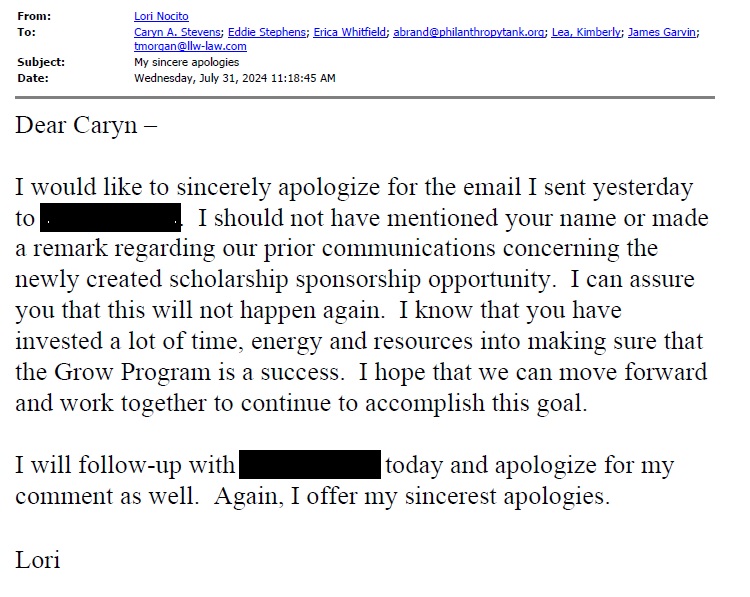Click the Lea, Kimberly recipient link

(587, 32)
